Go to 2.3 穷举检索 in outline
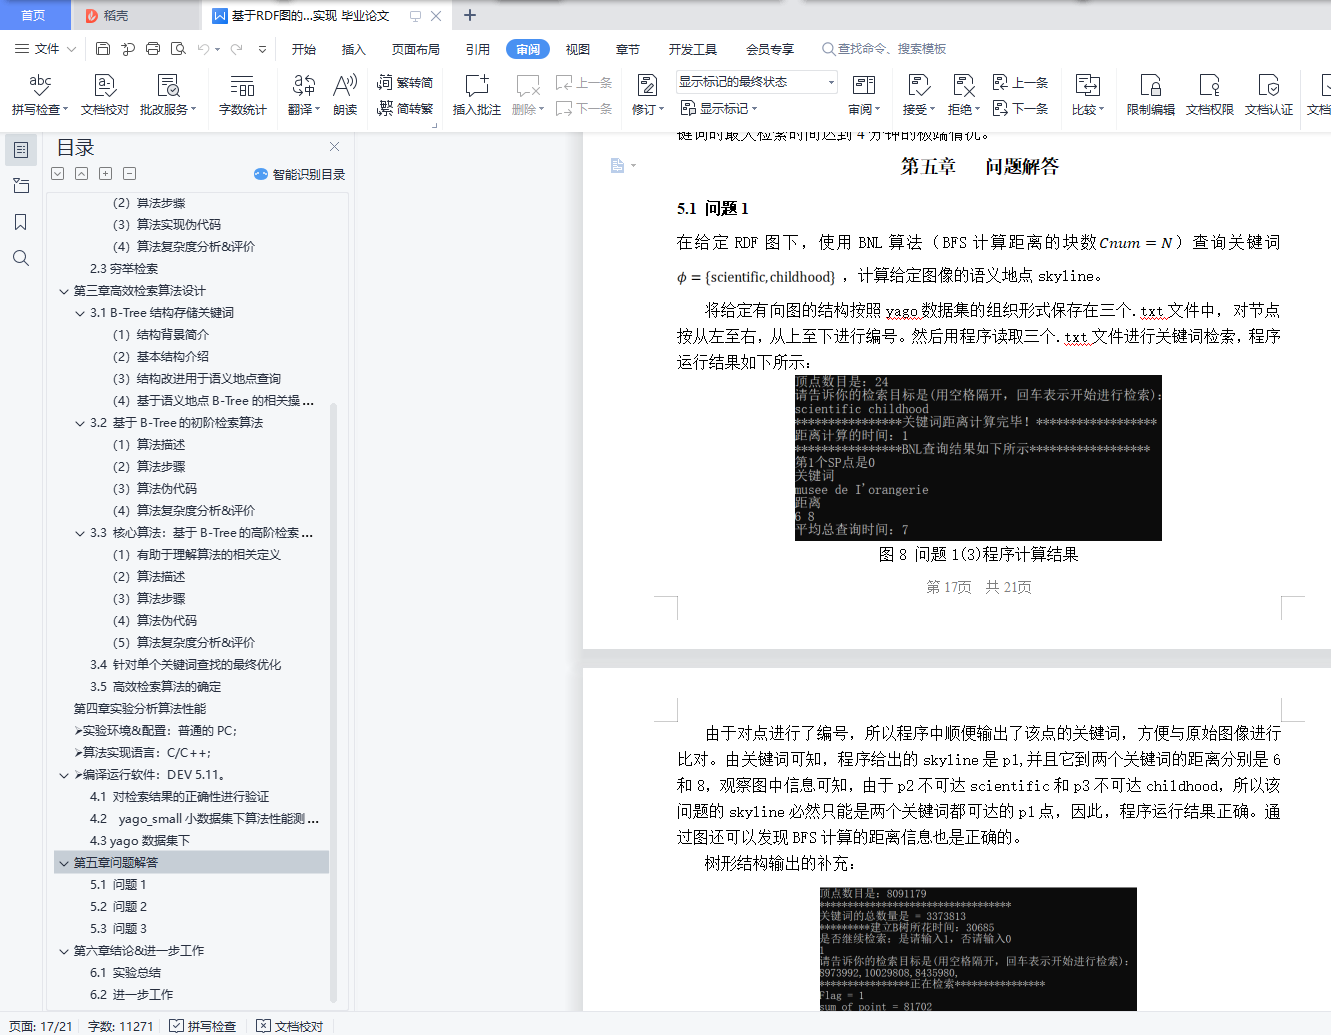This screenshot has width=1331, height=1035. pos(124,269)
